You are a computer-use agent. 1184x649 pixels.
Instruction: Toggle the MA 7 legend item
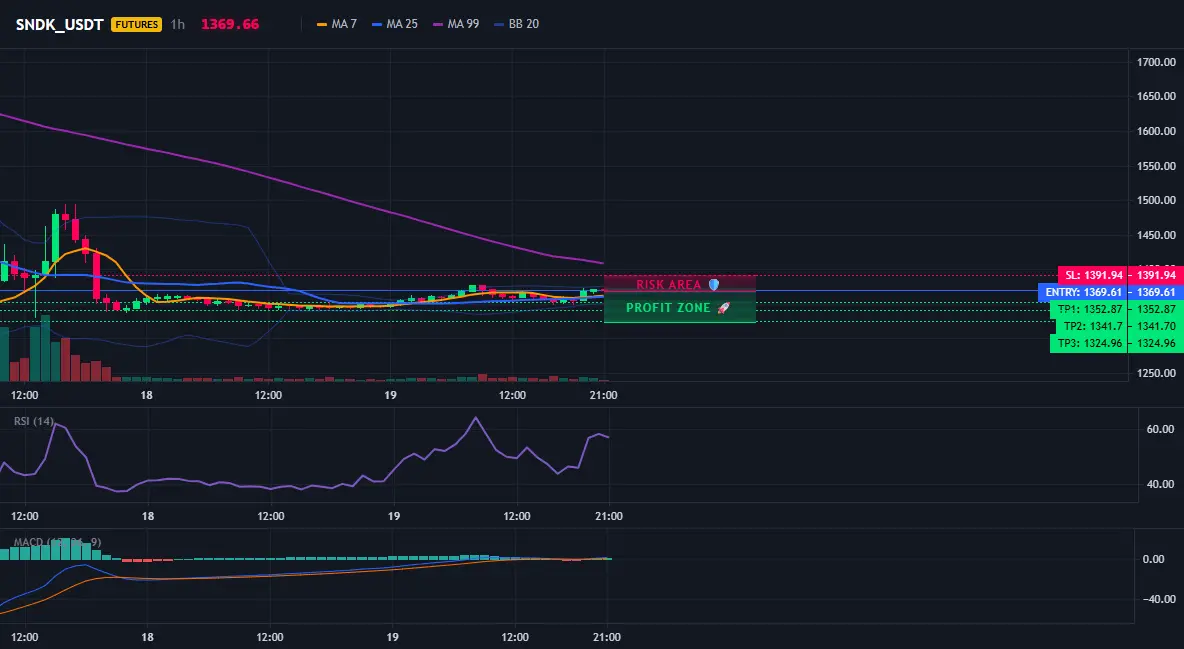pyautogui.click(x=337, y=24)
